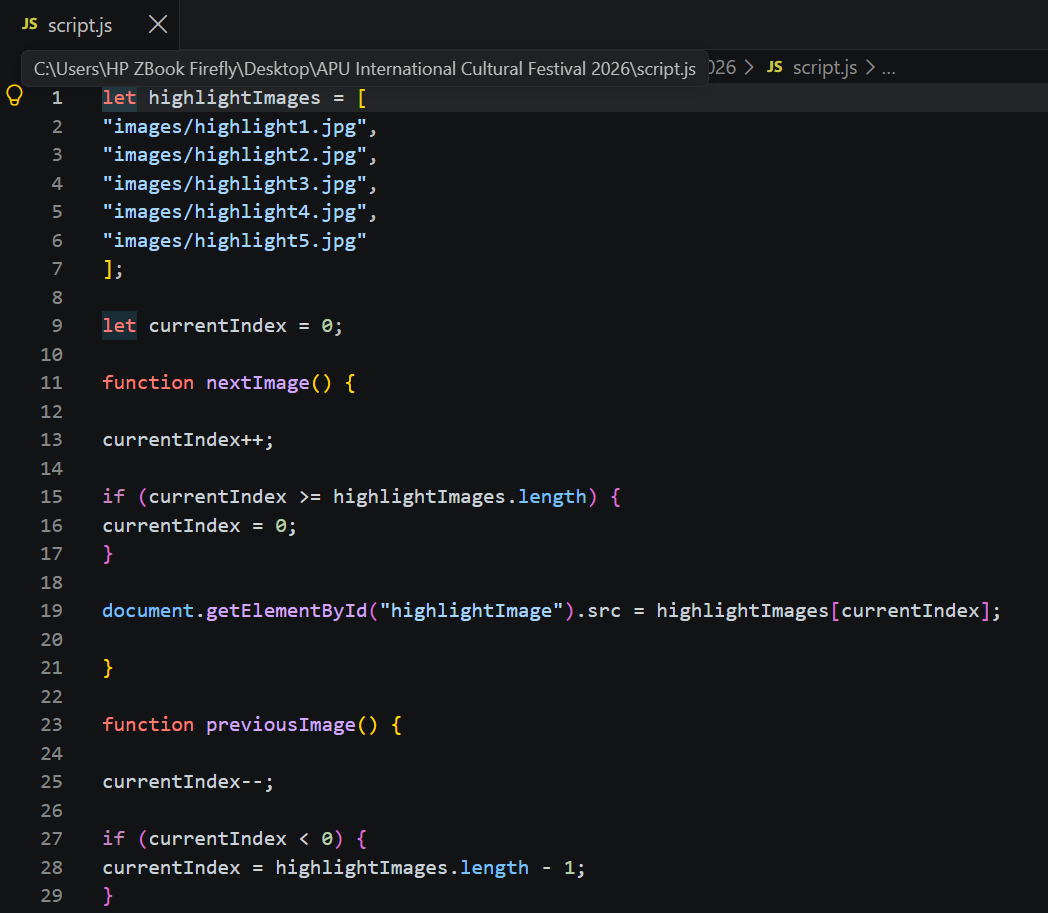Click the "images/highlight1.jpg" string
The image size is (1048, 913).
coord(234,127)
